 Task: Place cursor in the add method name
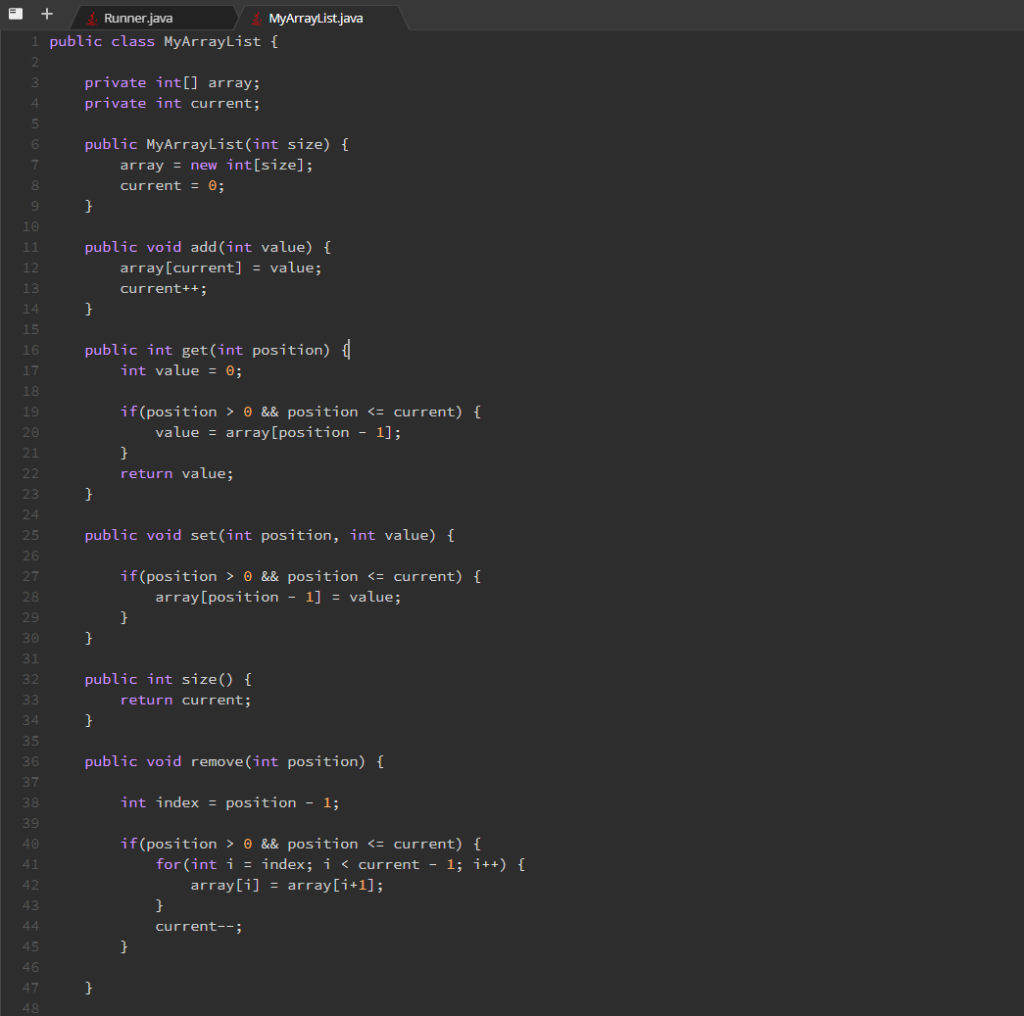203,246
